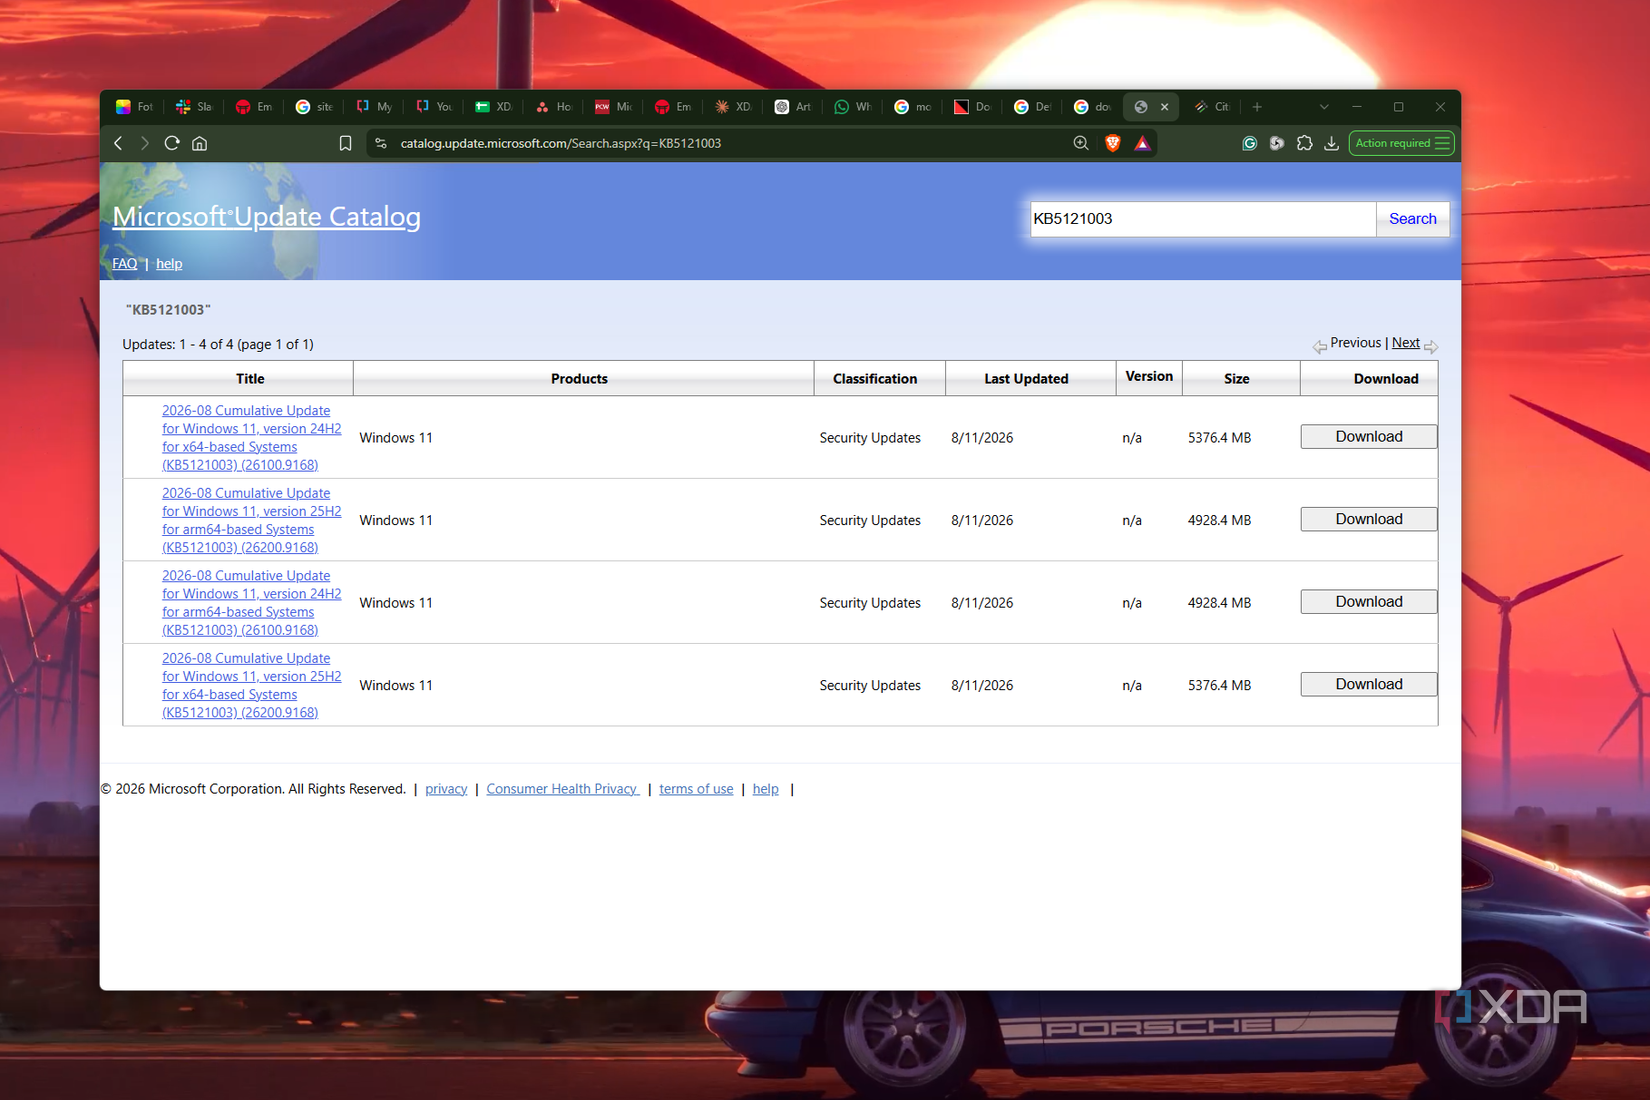
Task: Switch to the Slack tab
Action: (x=194, y=107)
